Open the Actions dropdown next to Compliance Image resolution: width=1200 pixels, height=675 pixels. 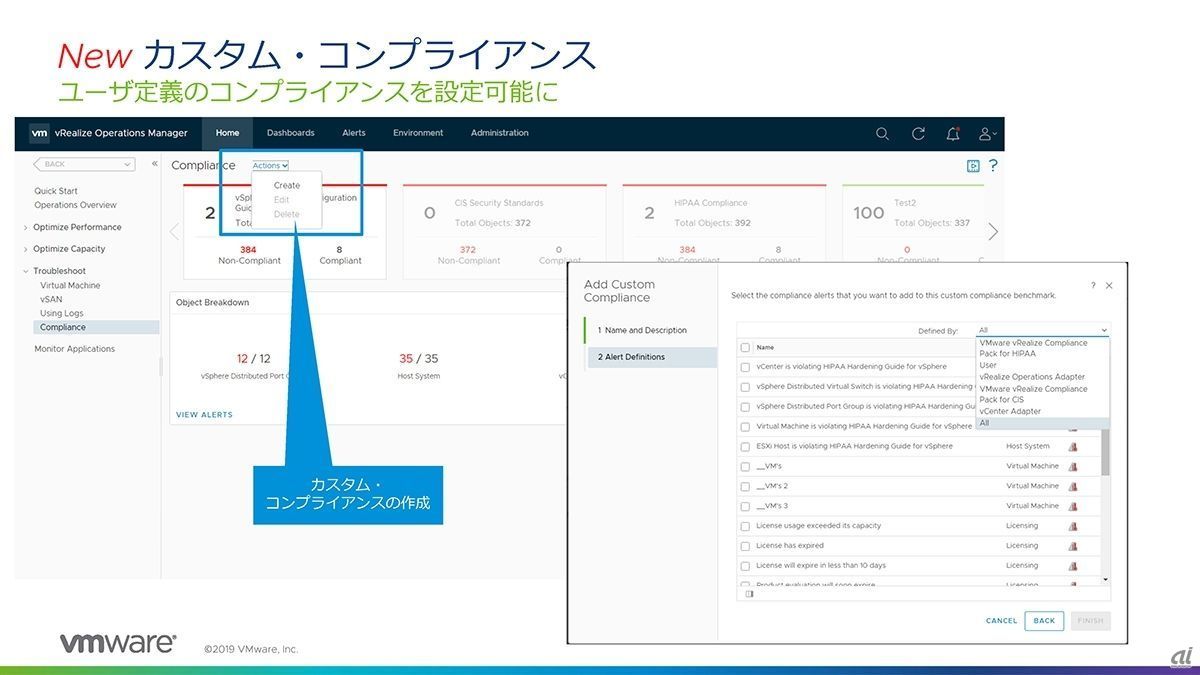click(x=270, y=166)
